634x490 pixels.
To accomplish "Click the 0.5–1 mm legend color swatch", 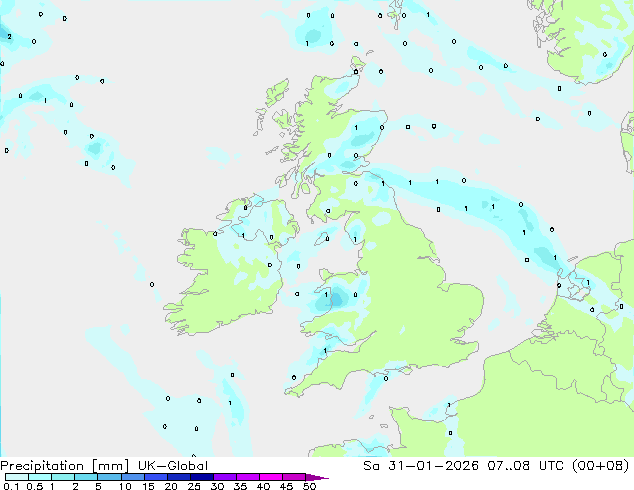I will click(x=40, y=477).
